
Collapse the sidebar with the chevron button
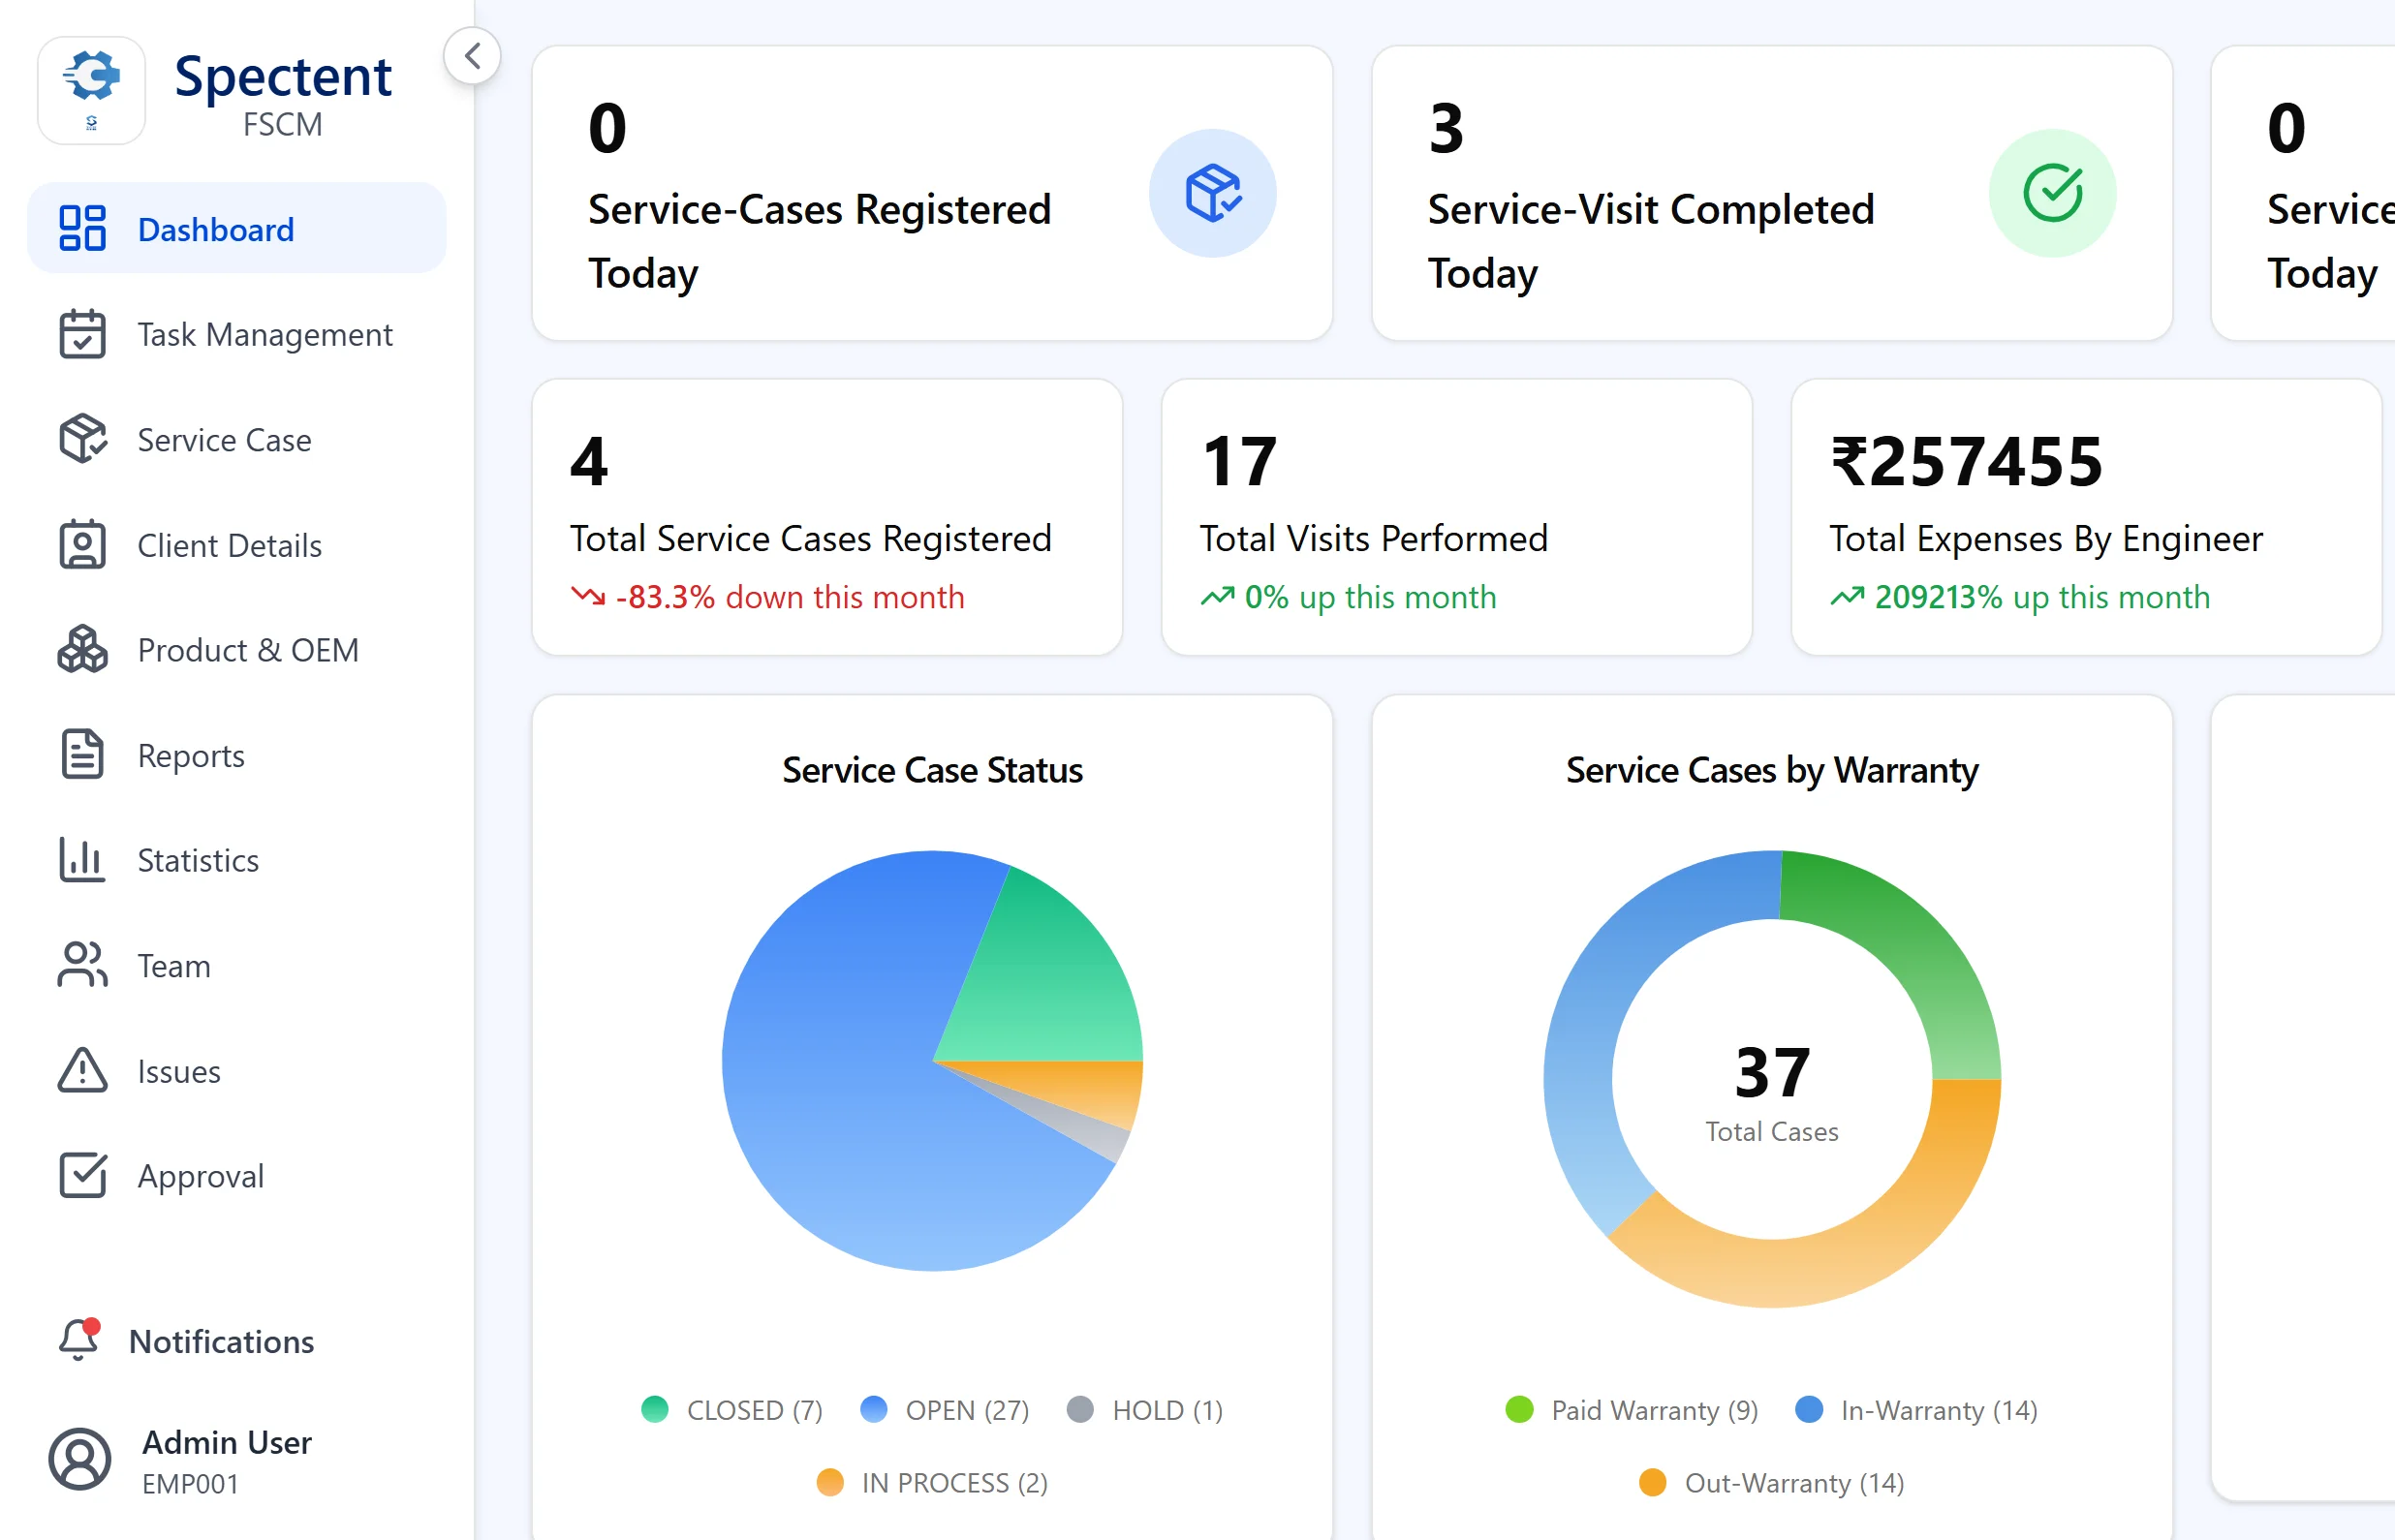point(472,56)
